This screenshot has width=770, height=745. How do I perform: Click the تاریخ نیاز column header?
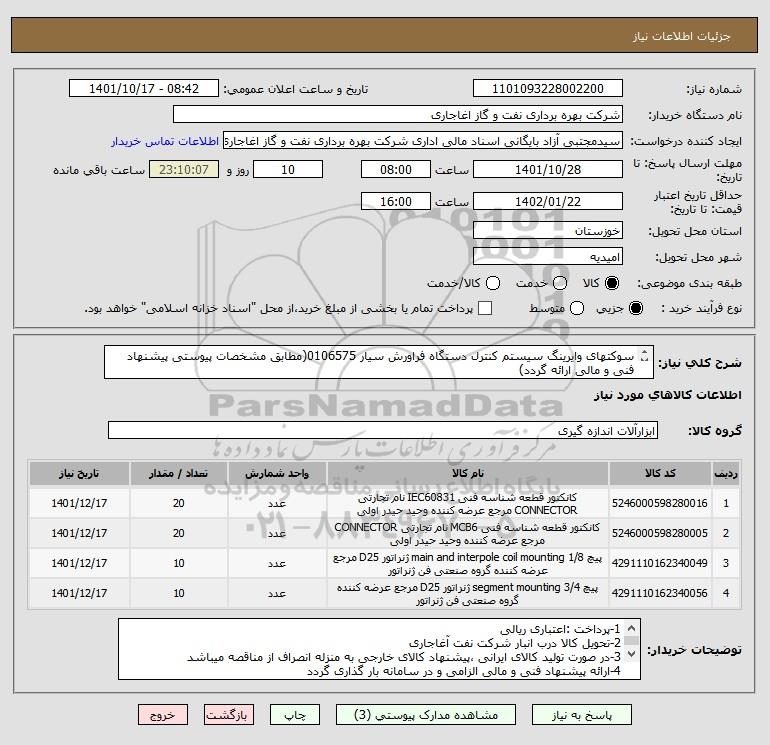click(x=79, y=473)
